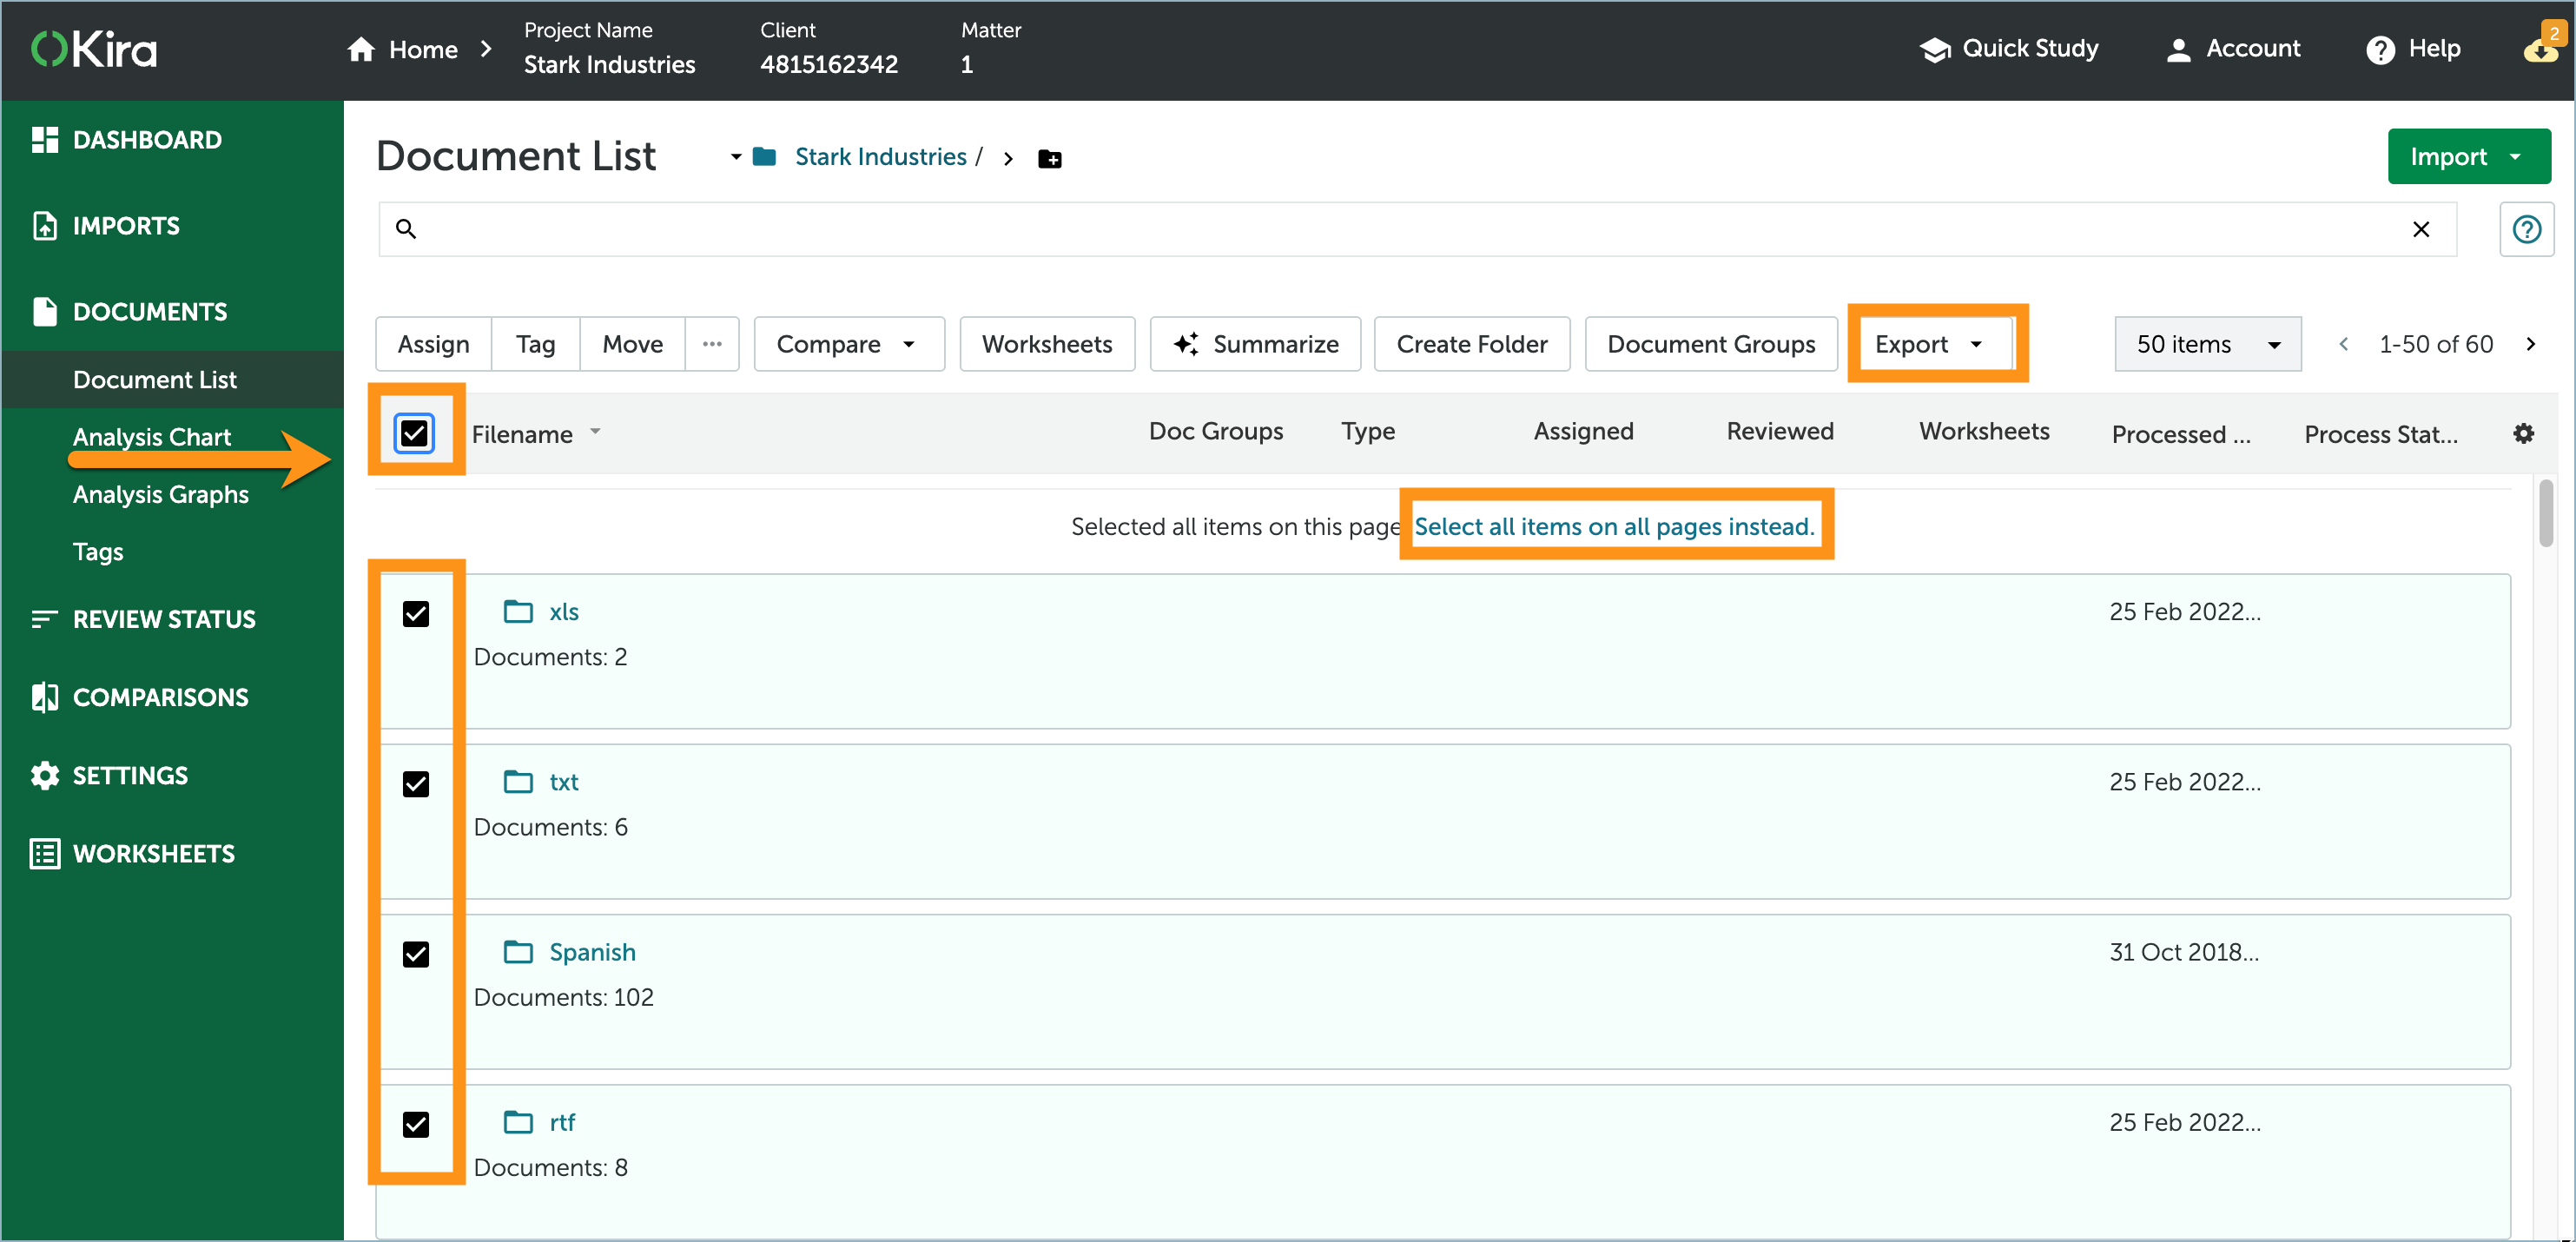The image size is (2576, 1242).
Task: Click the new folder icon in breadcrumb
Action: (1049, 159)
